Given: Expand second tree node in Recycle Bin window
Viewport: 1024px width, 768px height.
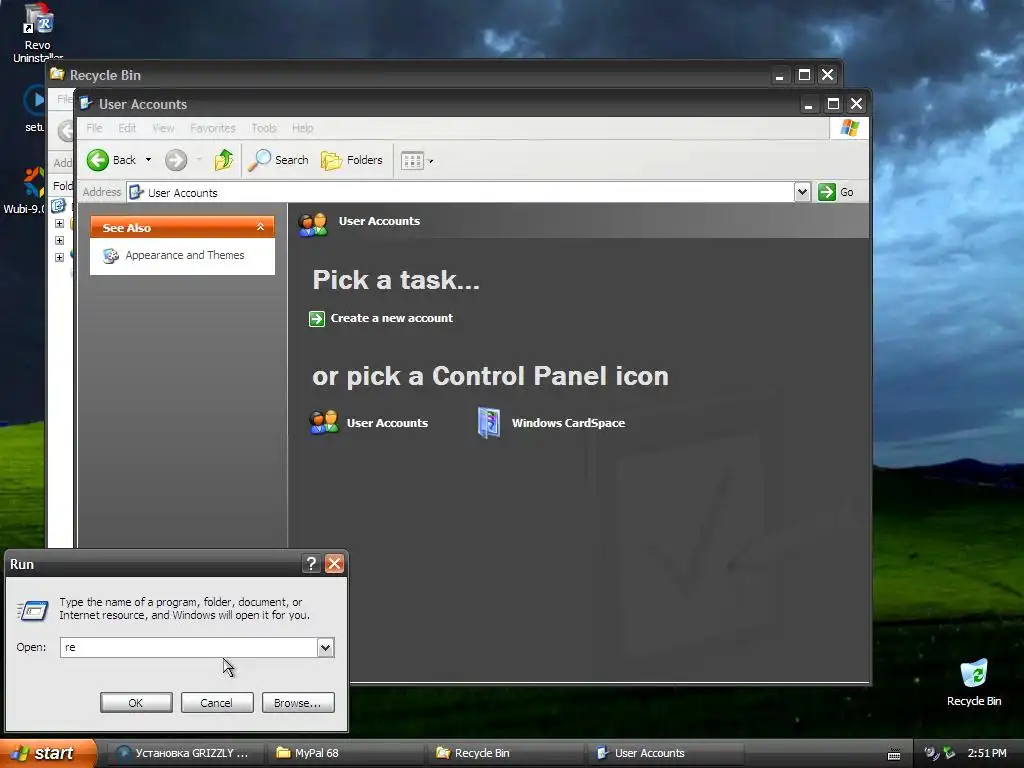Looking at the screenshot, I should point(59,240).
